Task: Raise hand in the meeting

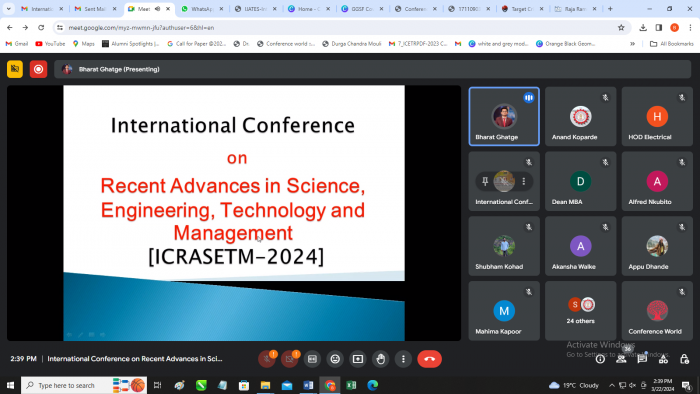Action: (x=381, y=359)
